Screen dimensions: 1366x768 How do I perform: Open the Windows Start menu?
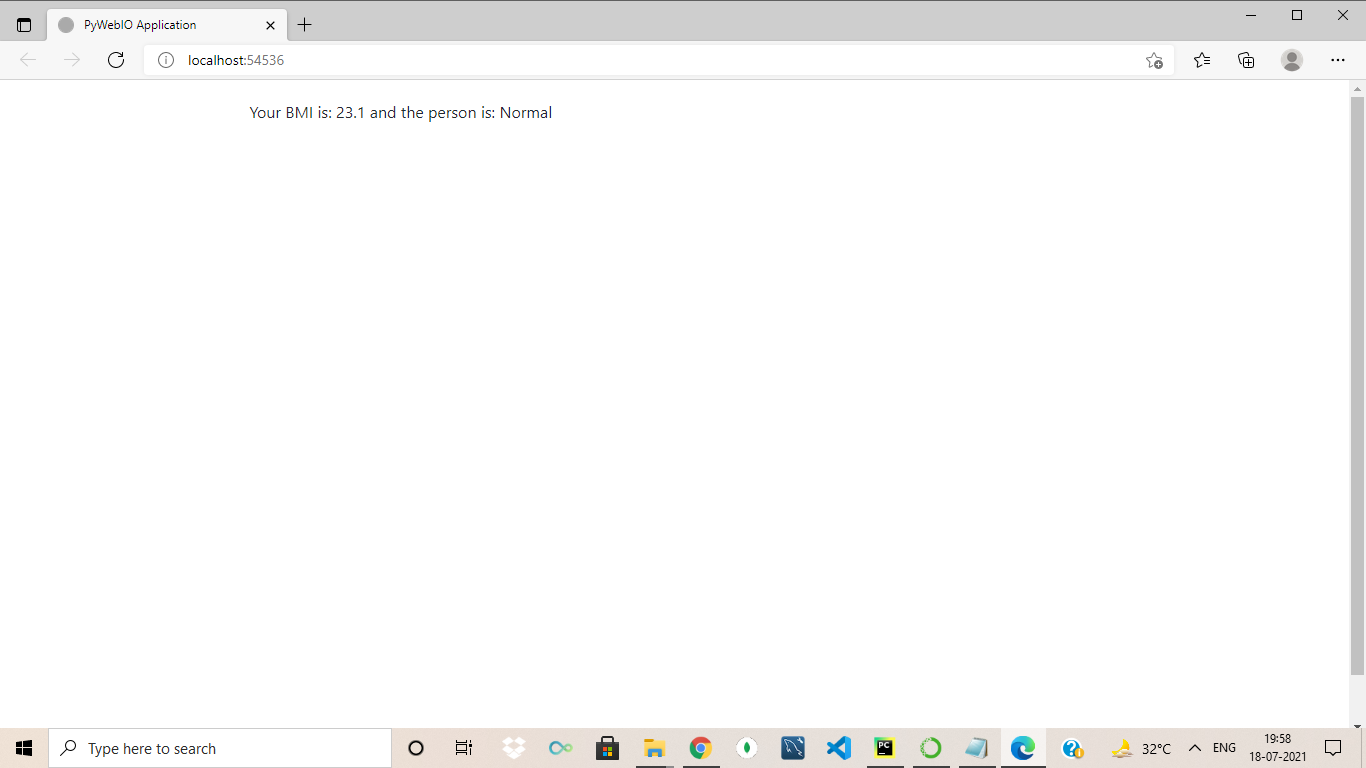[x=24, y=748]
